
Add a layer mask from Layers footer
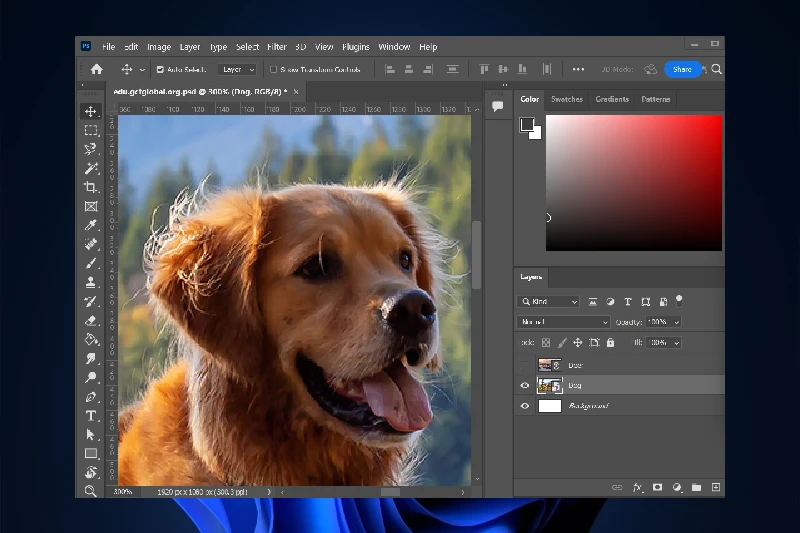pyautogui.click(x=657, y=488)
